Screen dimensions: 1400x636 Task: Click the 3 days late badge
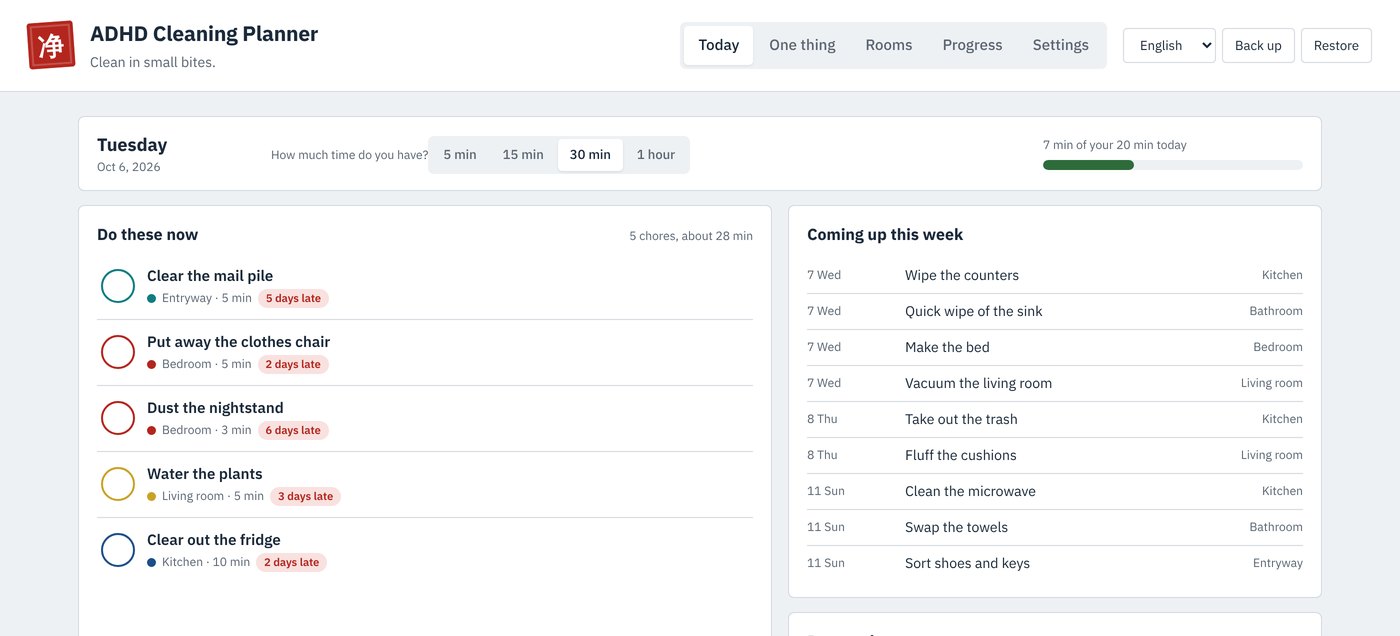click(x=305, y=496)
